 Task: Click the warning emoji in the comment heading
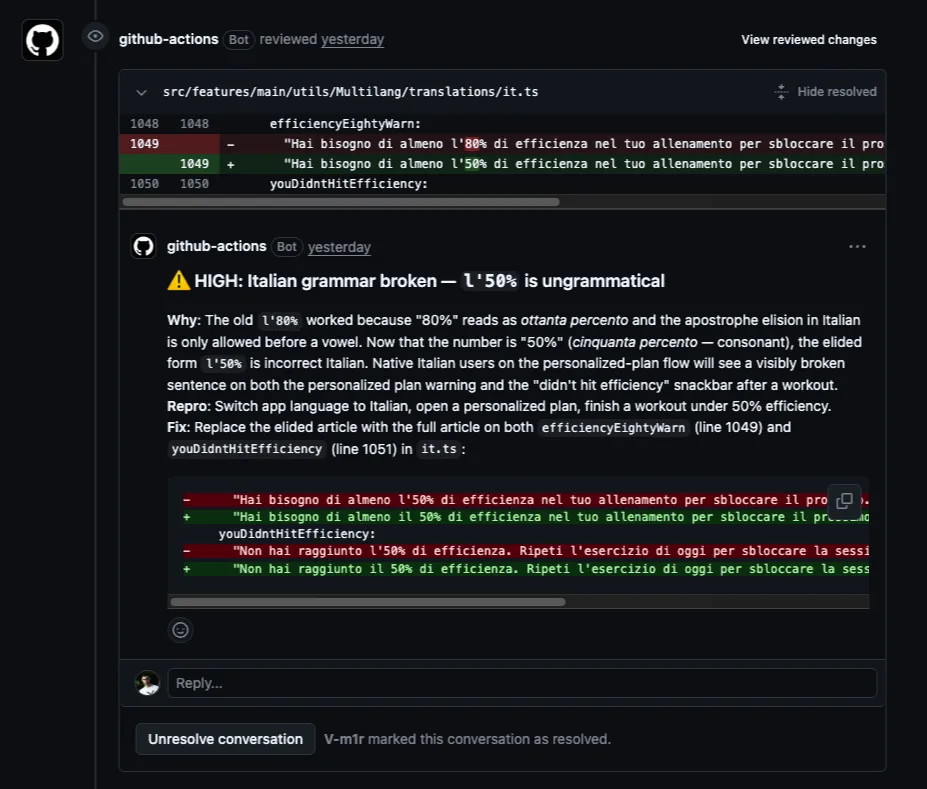[x=179, y=281]
